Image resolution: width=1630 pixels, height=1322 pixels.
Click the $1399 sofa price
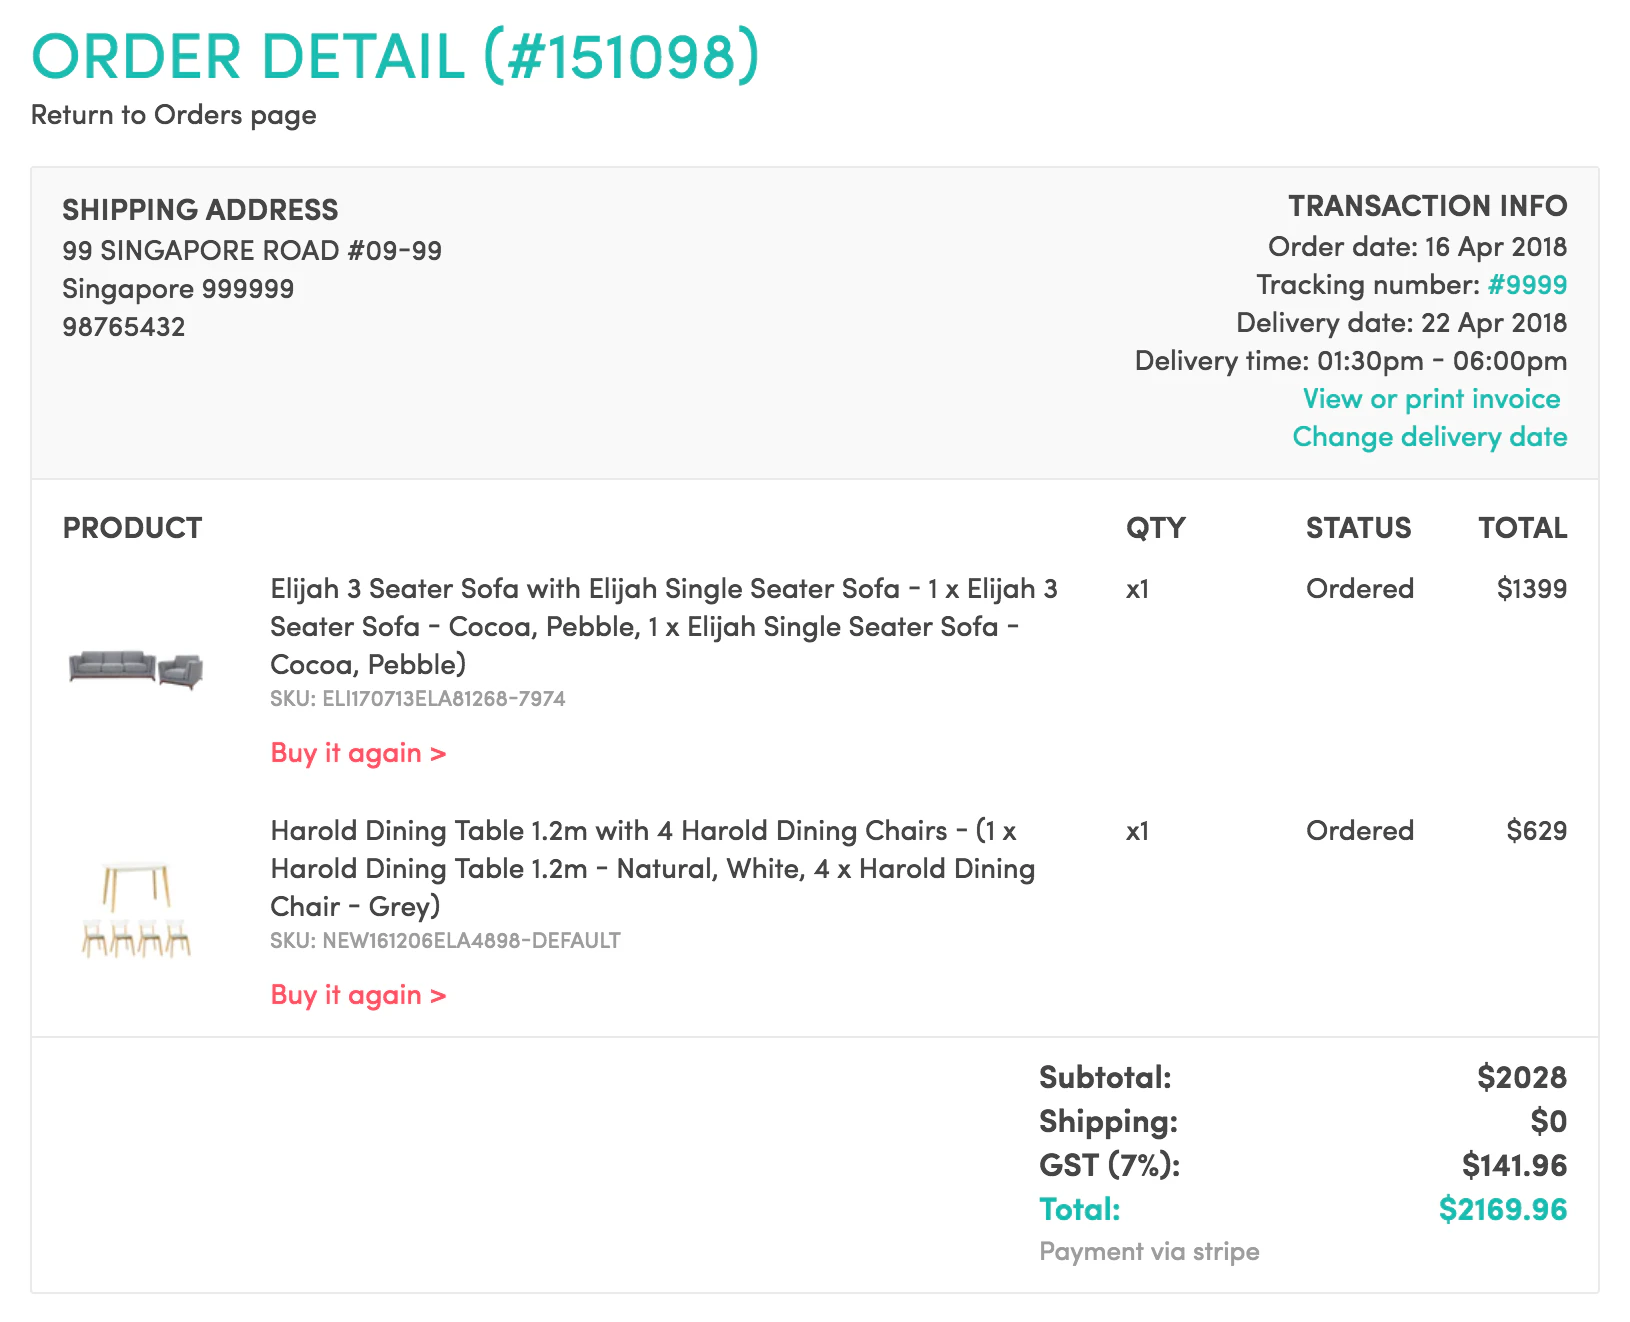click(1531, 589)
